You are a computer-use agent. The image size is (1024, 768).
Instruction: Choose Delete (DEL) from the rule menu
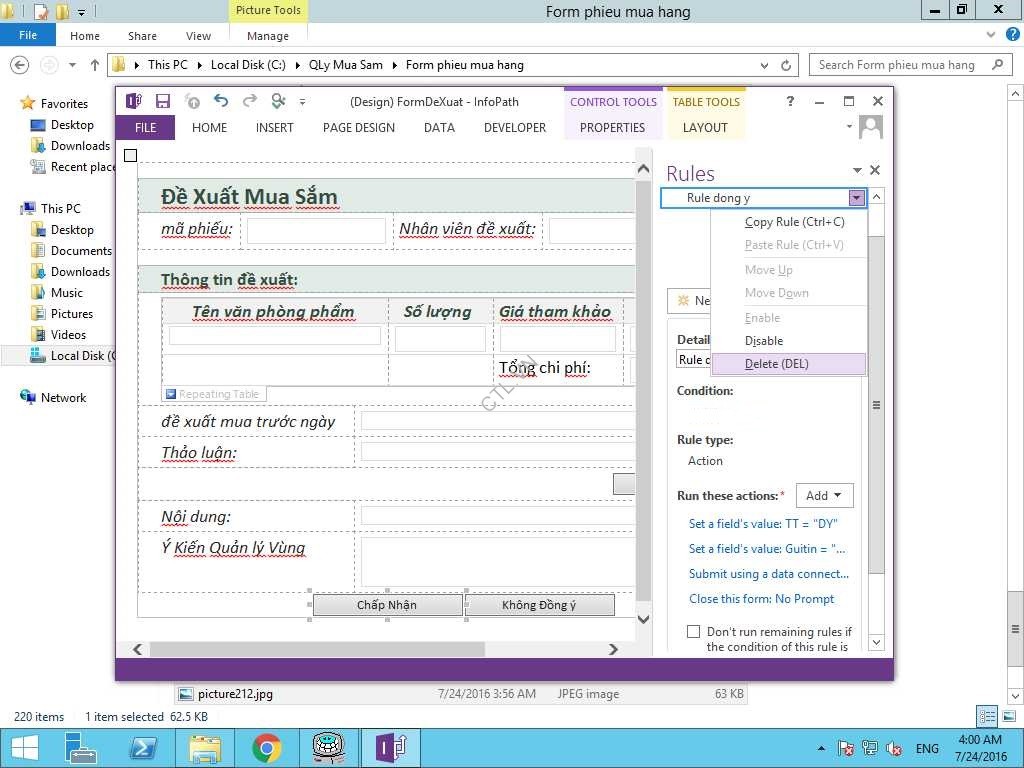tap(776, 364)
